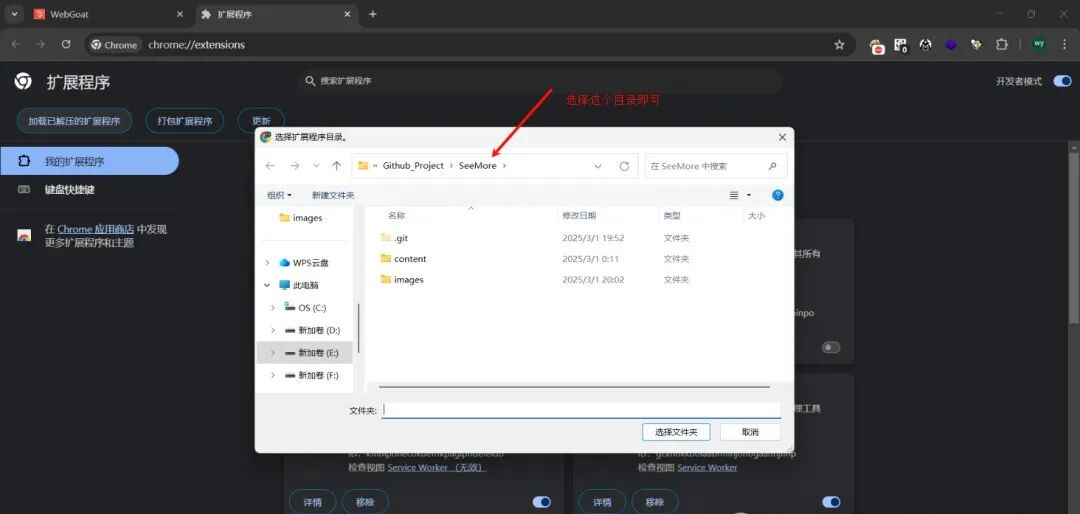The image size is (1080, 514).
Task: Click 移除 on the right extension card
Action: coord(654,502)
